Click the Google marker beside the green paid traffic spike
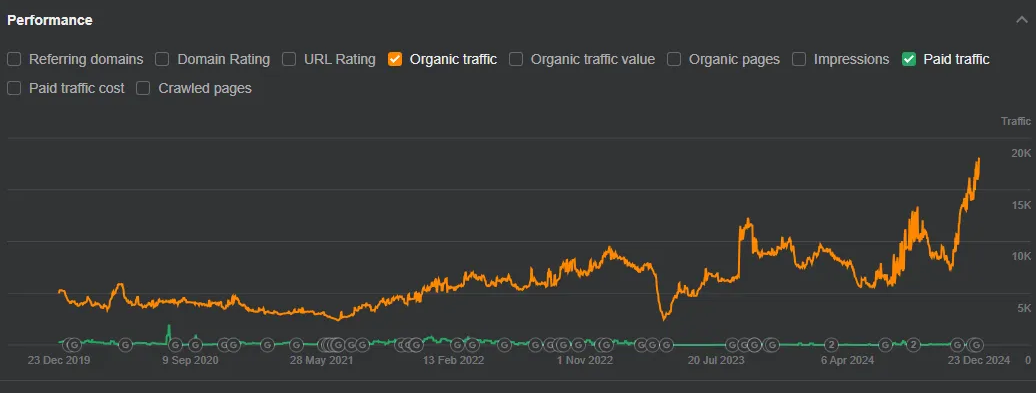 pos(175,344)
